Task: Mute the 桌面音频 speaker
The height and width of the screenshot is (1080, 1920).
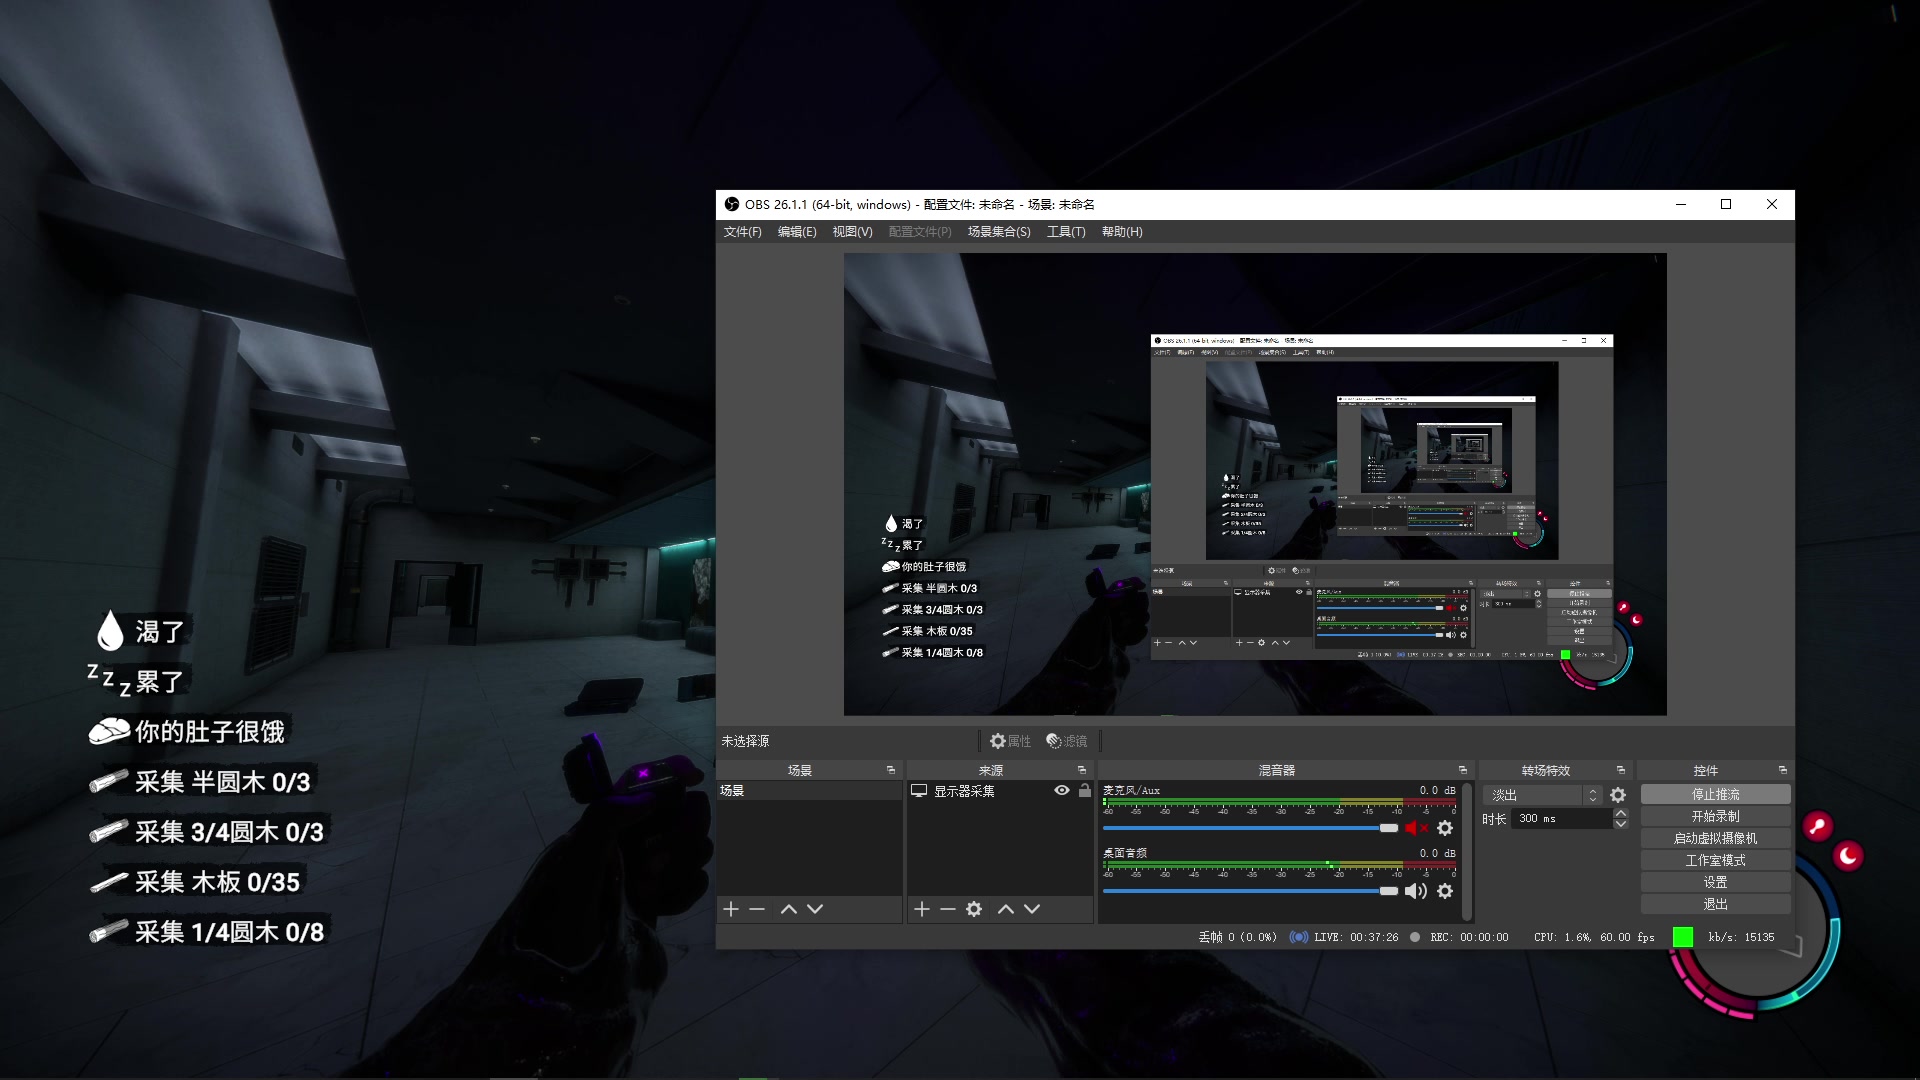Action: point(1416,891)
